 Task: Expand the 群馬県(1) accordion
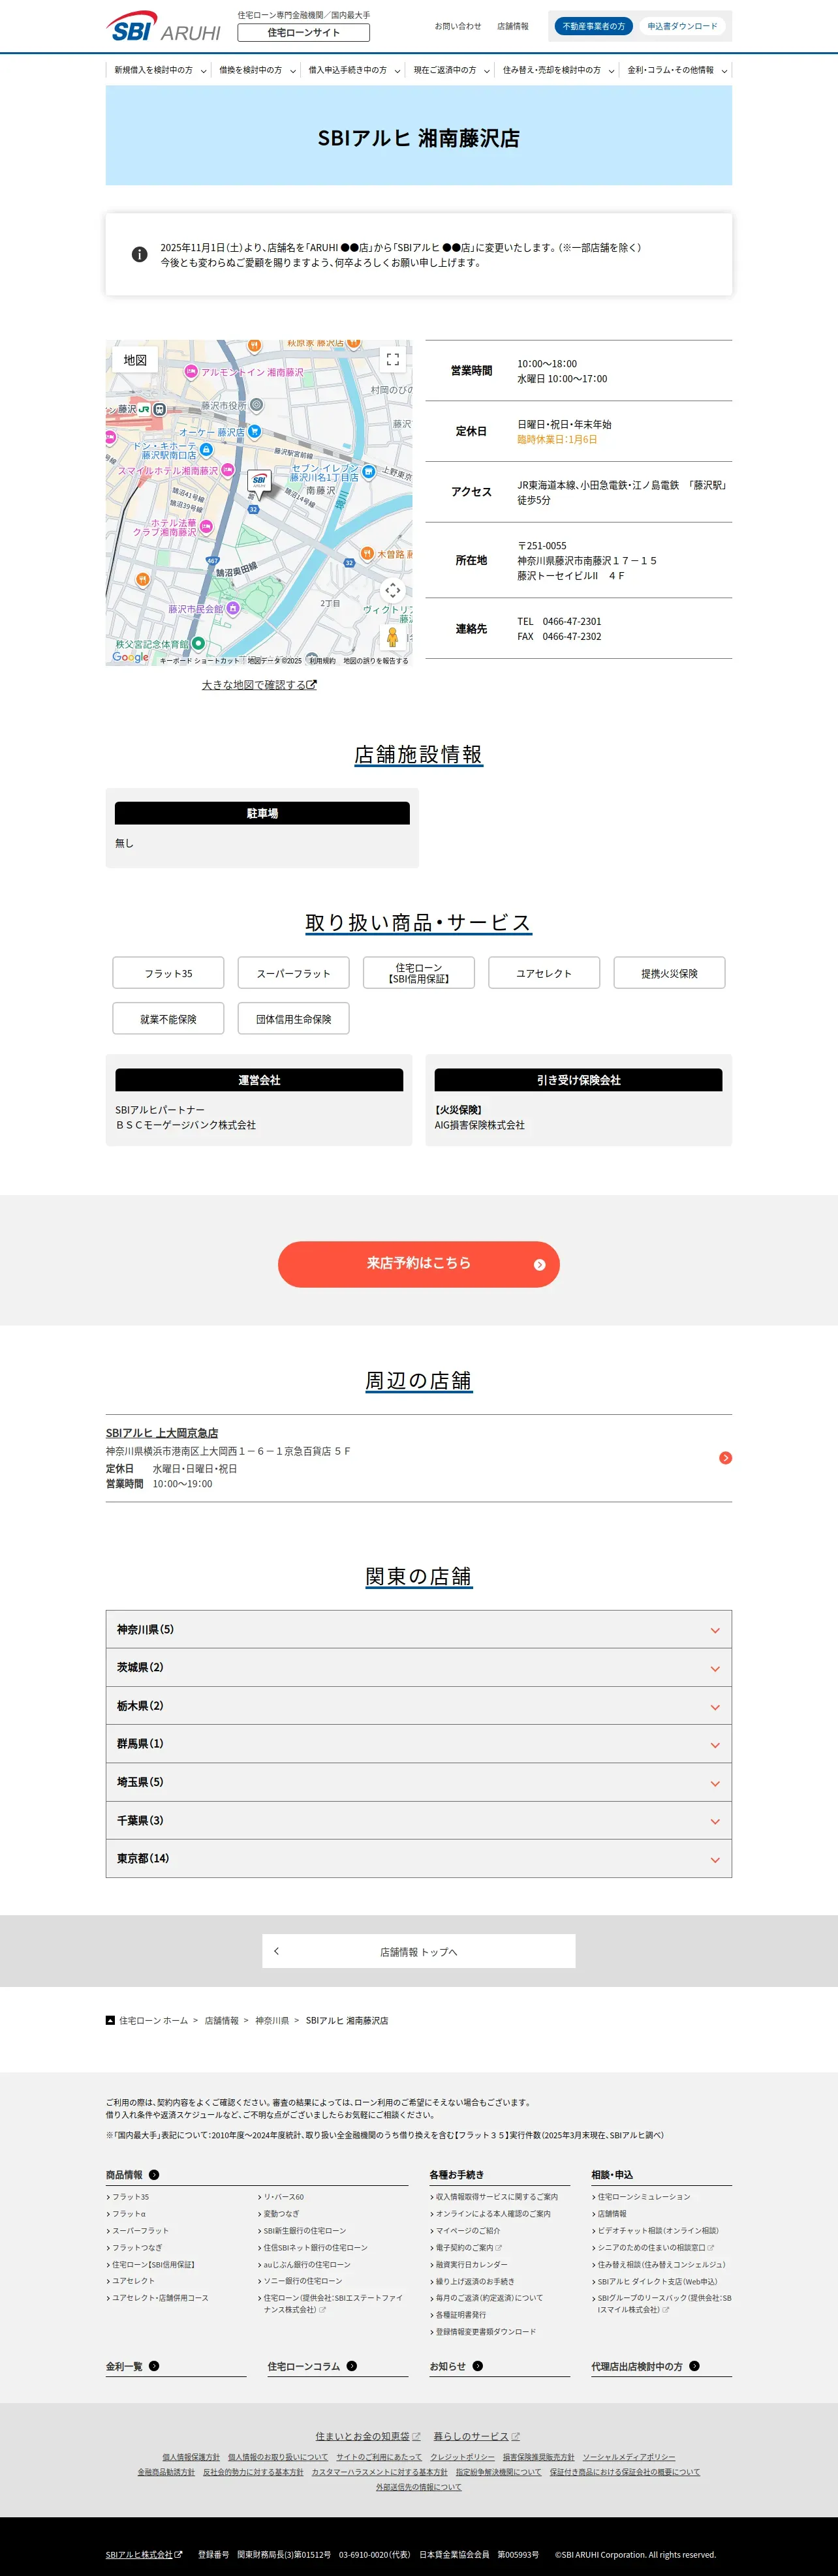click(x=418, y=1744)
